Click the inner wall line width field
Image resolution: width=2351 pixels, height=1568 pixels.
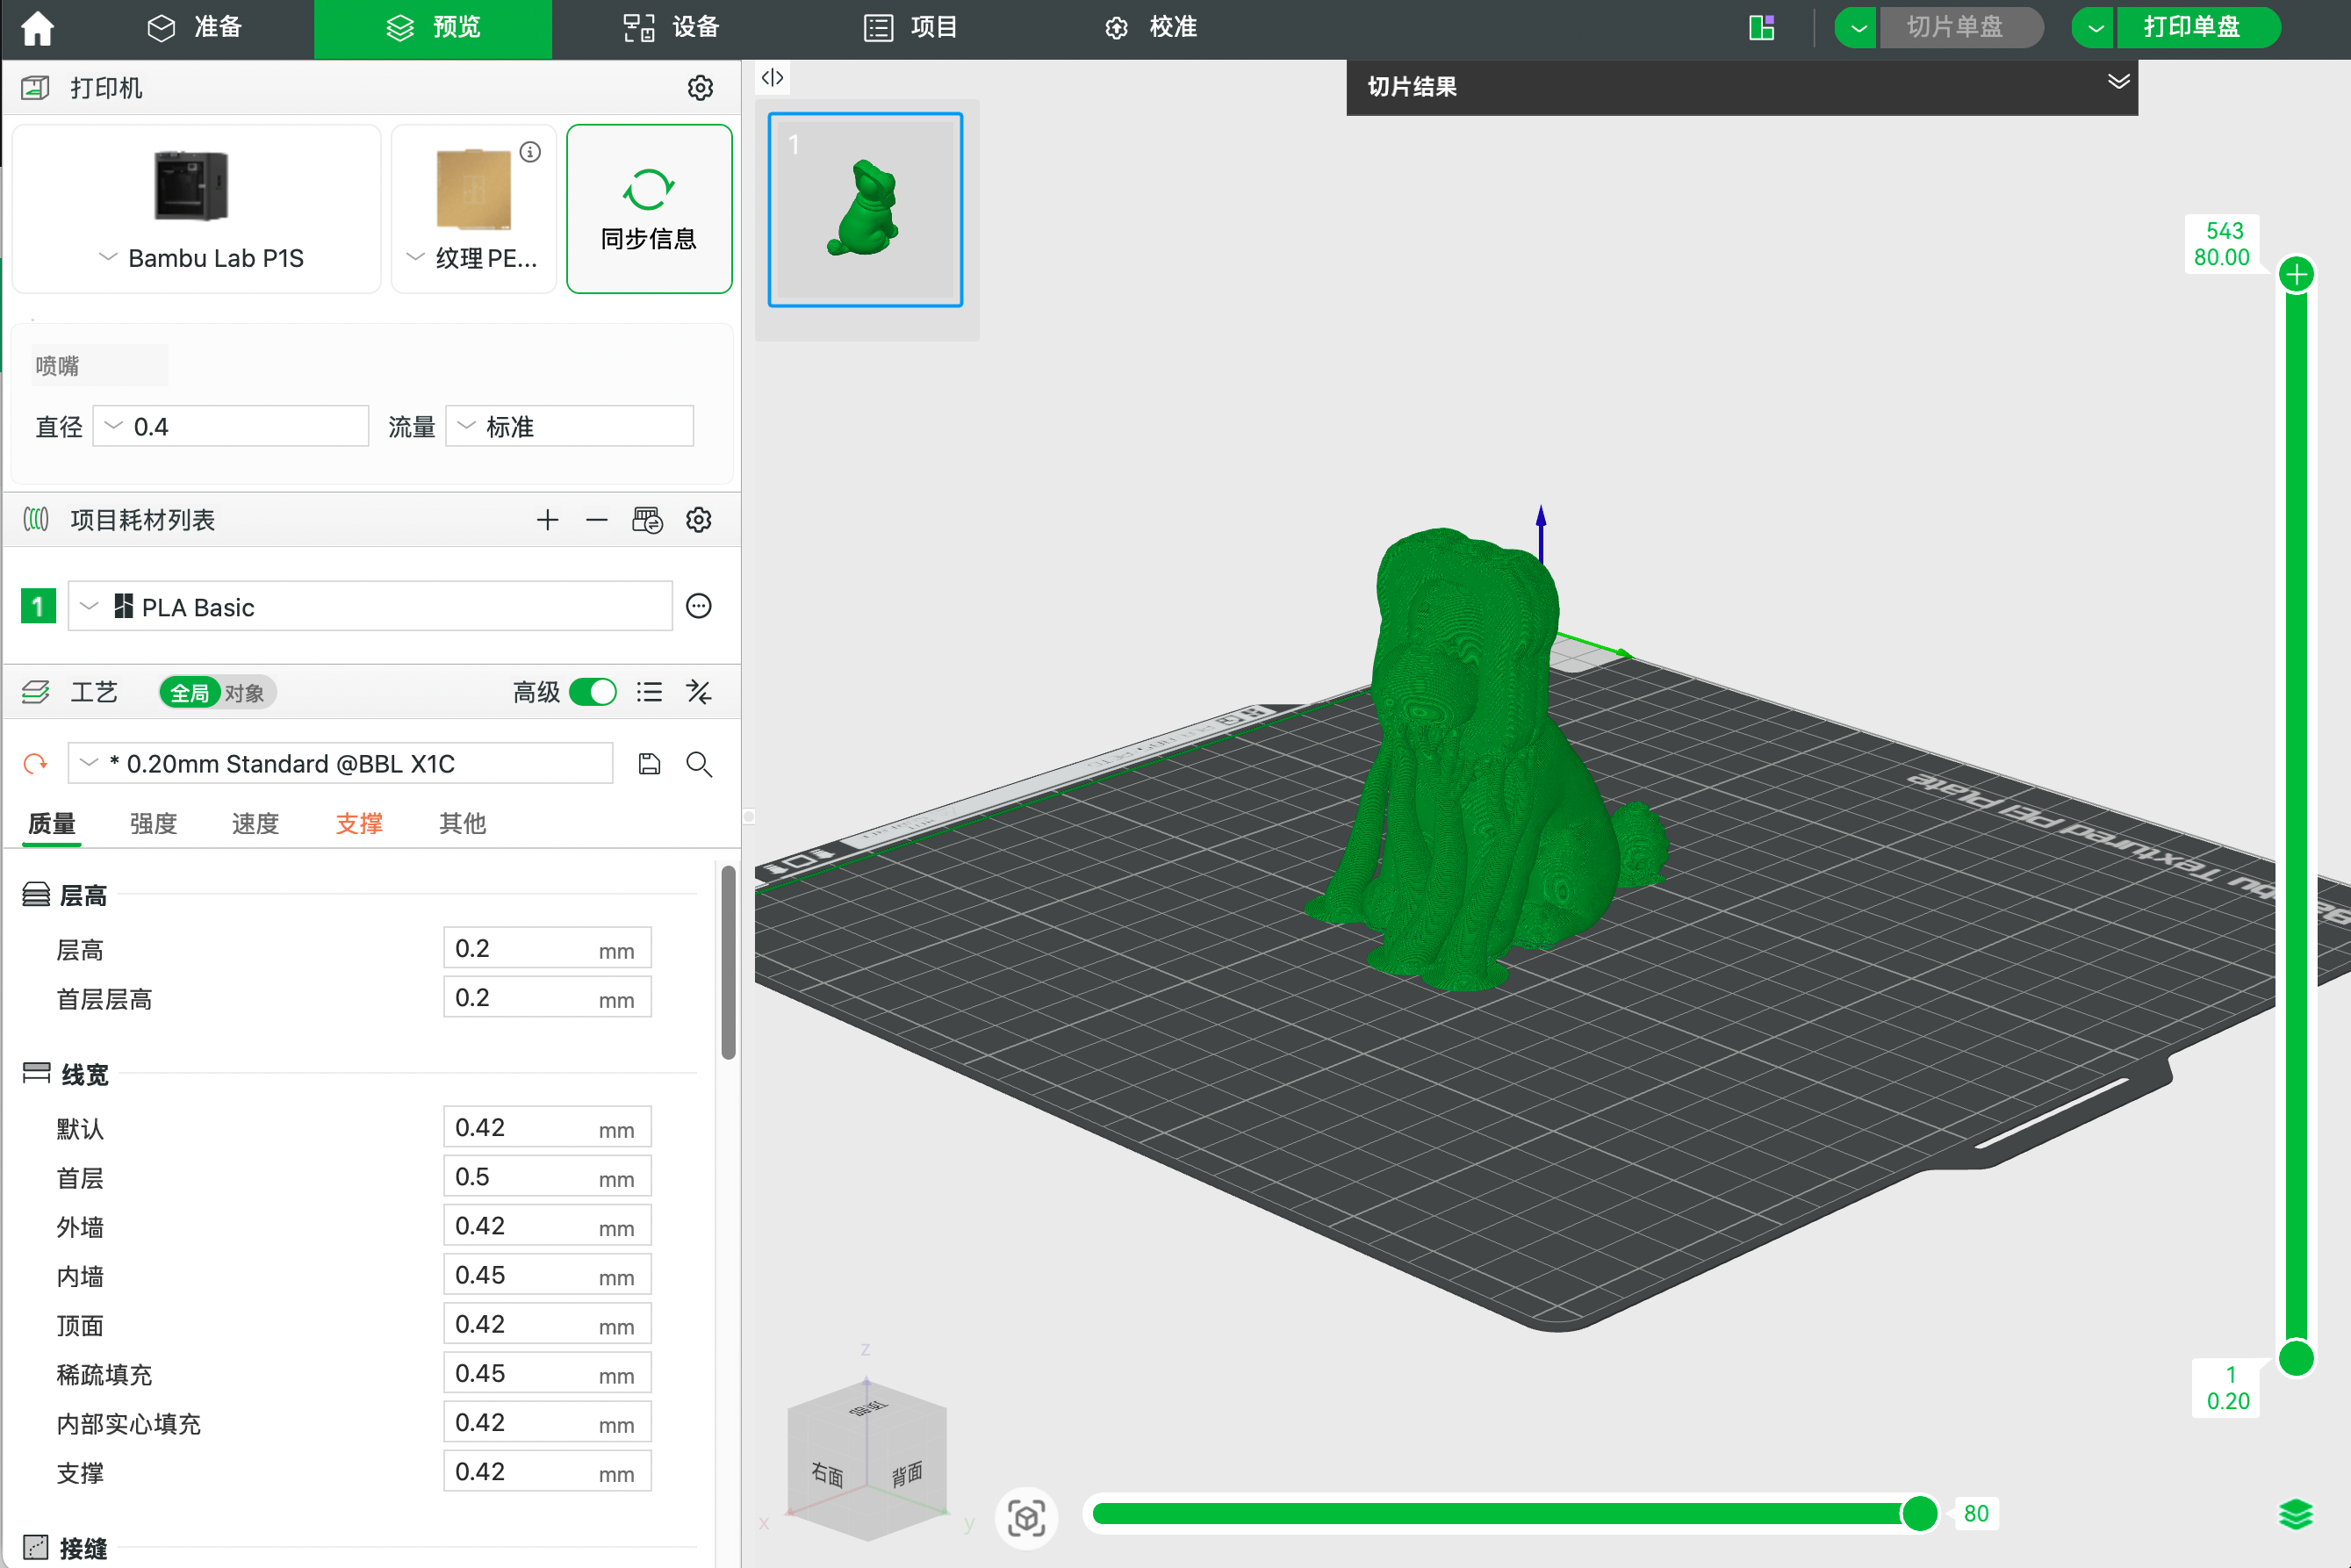(547, 1274)
